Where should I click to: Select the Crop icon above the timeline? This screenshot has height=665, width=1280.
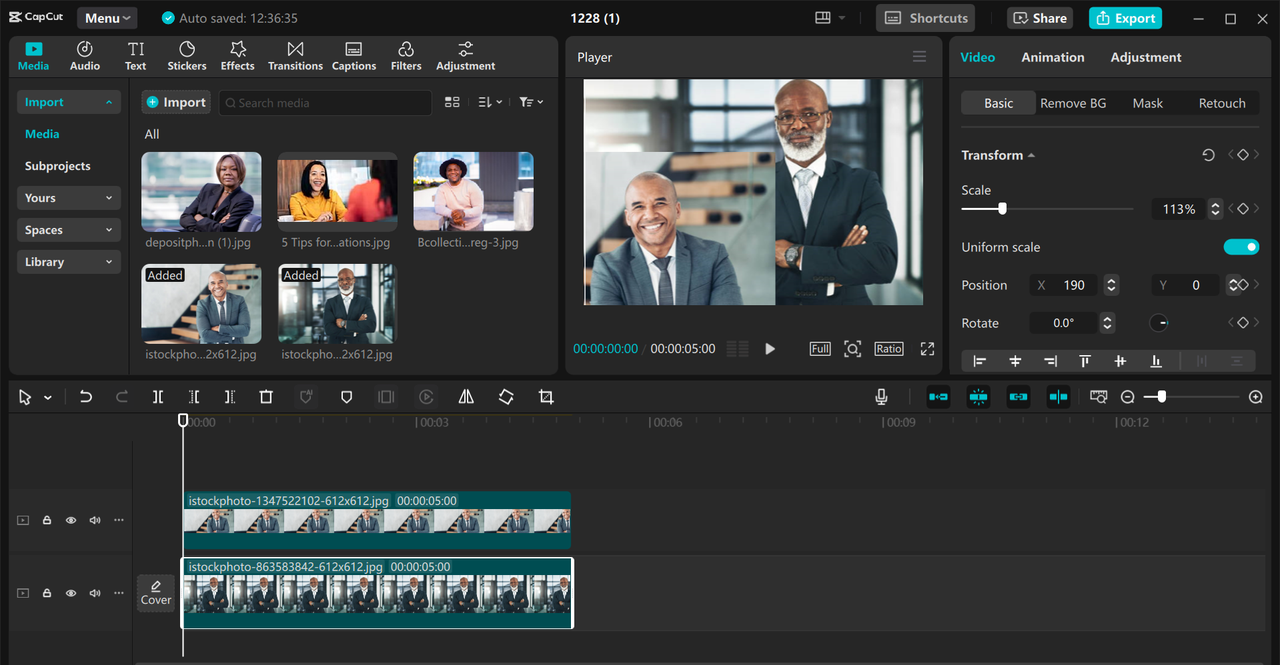pos(546,397)
